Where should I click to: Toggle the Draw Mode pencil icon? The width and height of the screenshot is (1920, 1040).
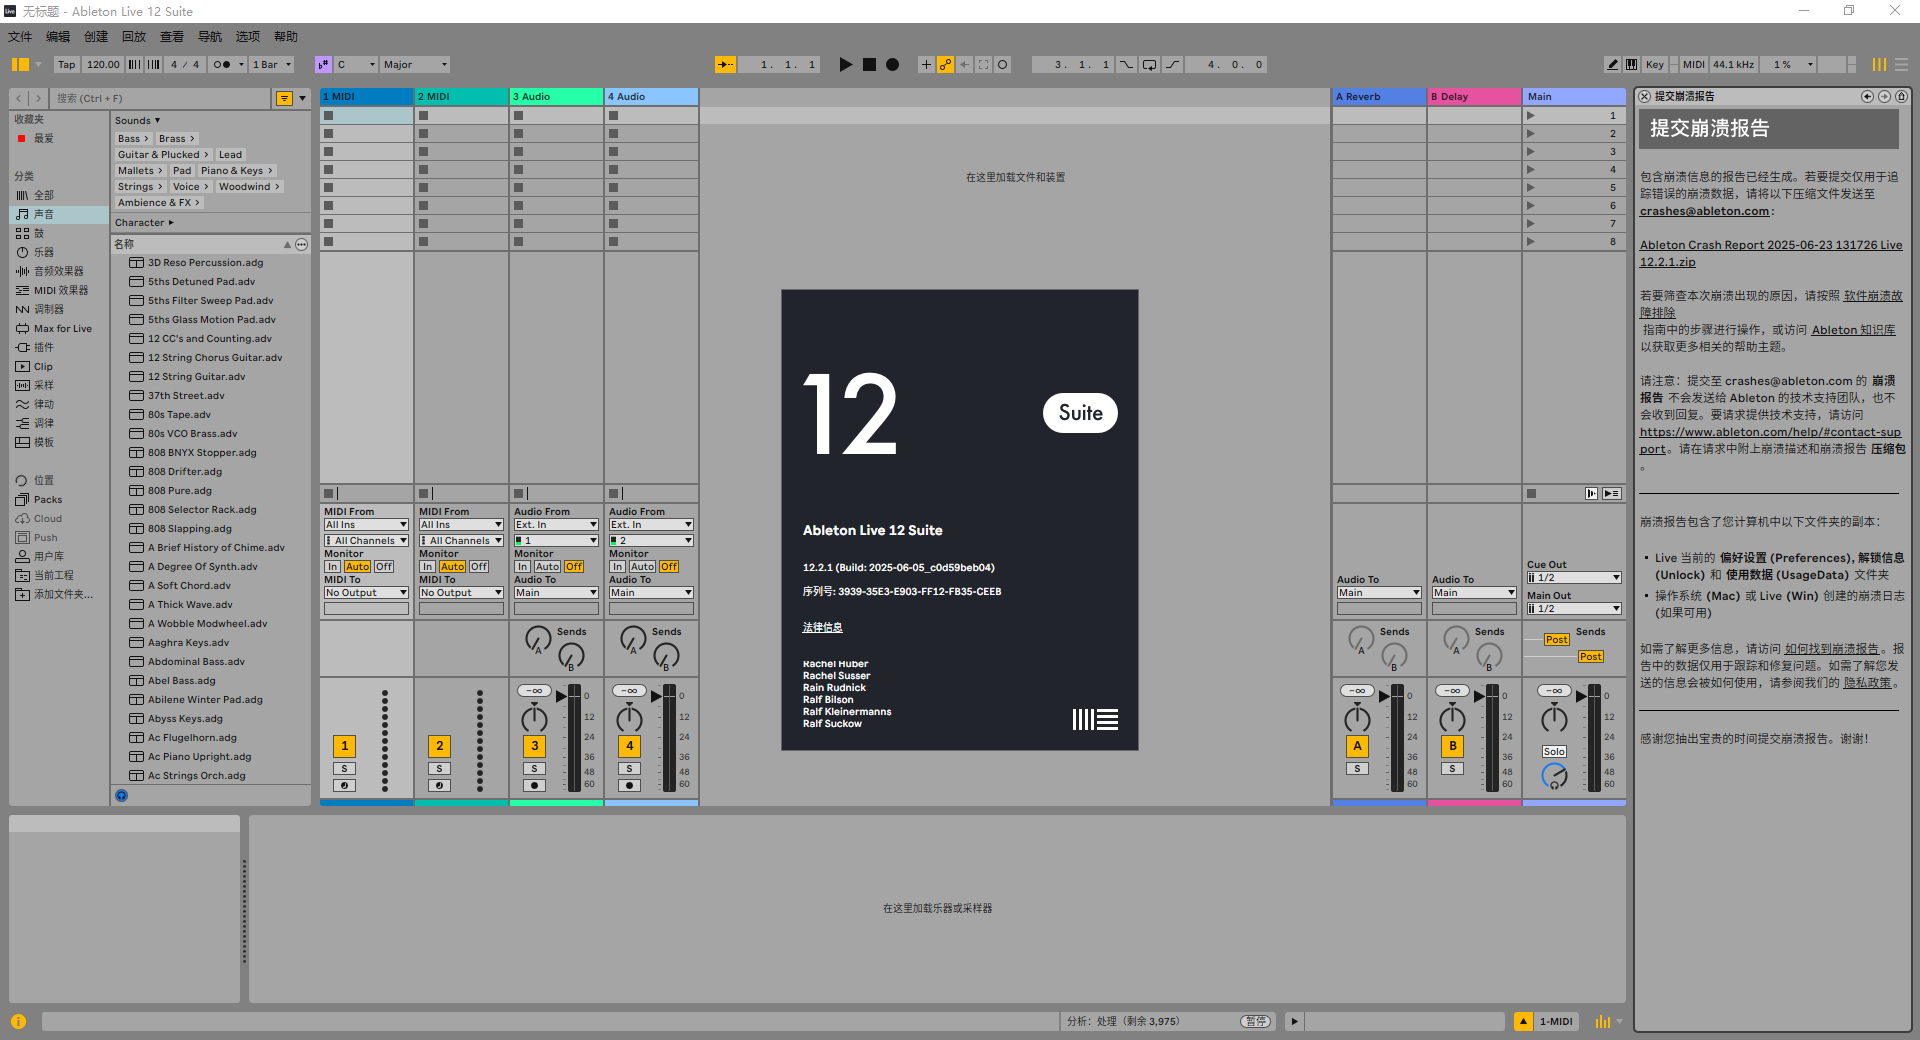pos(1612,65)
